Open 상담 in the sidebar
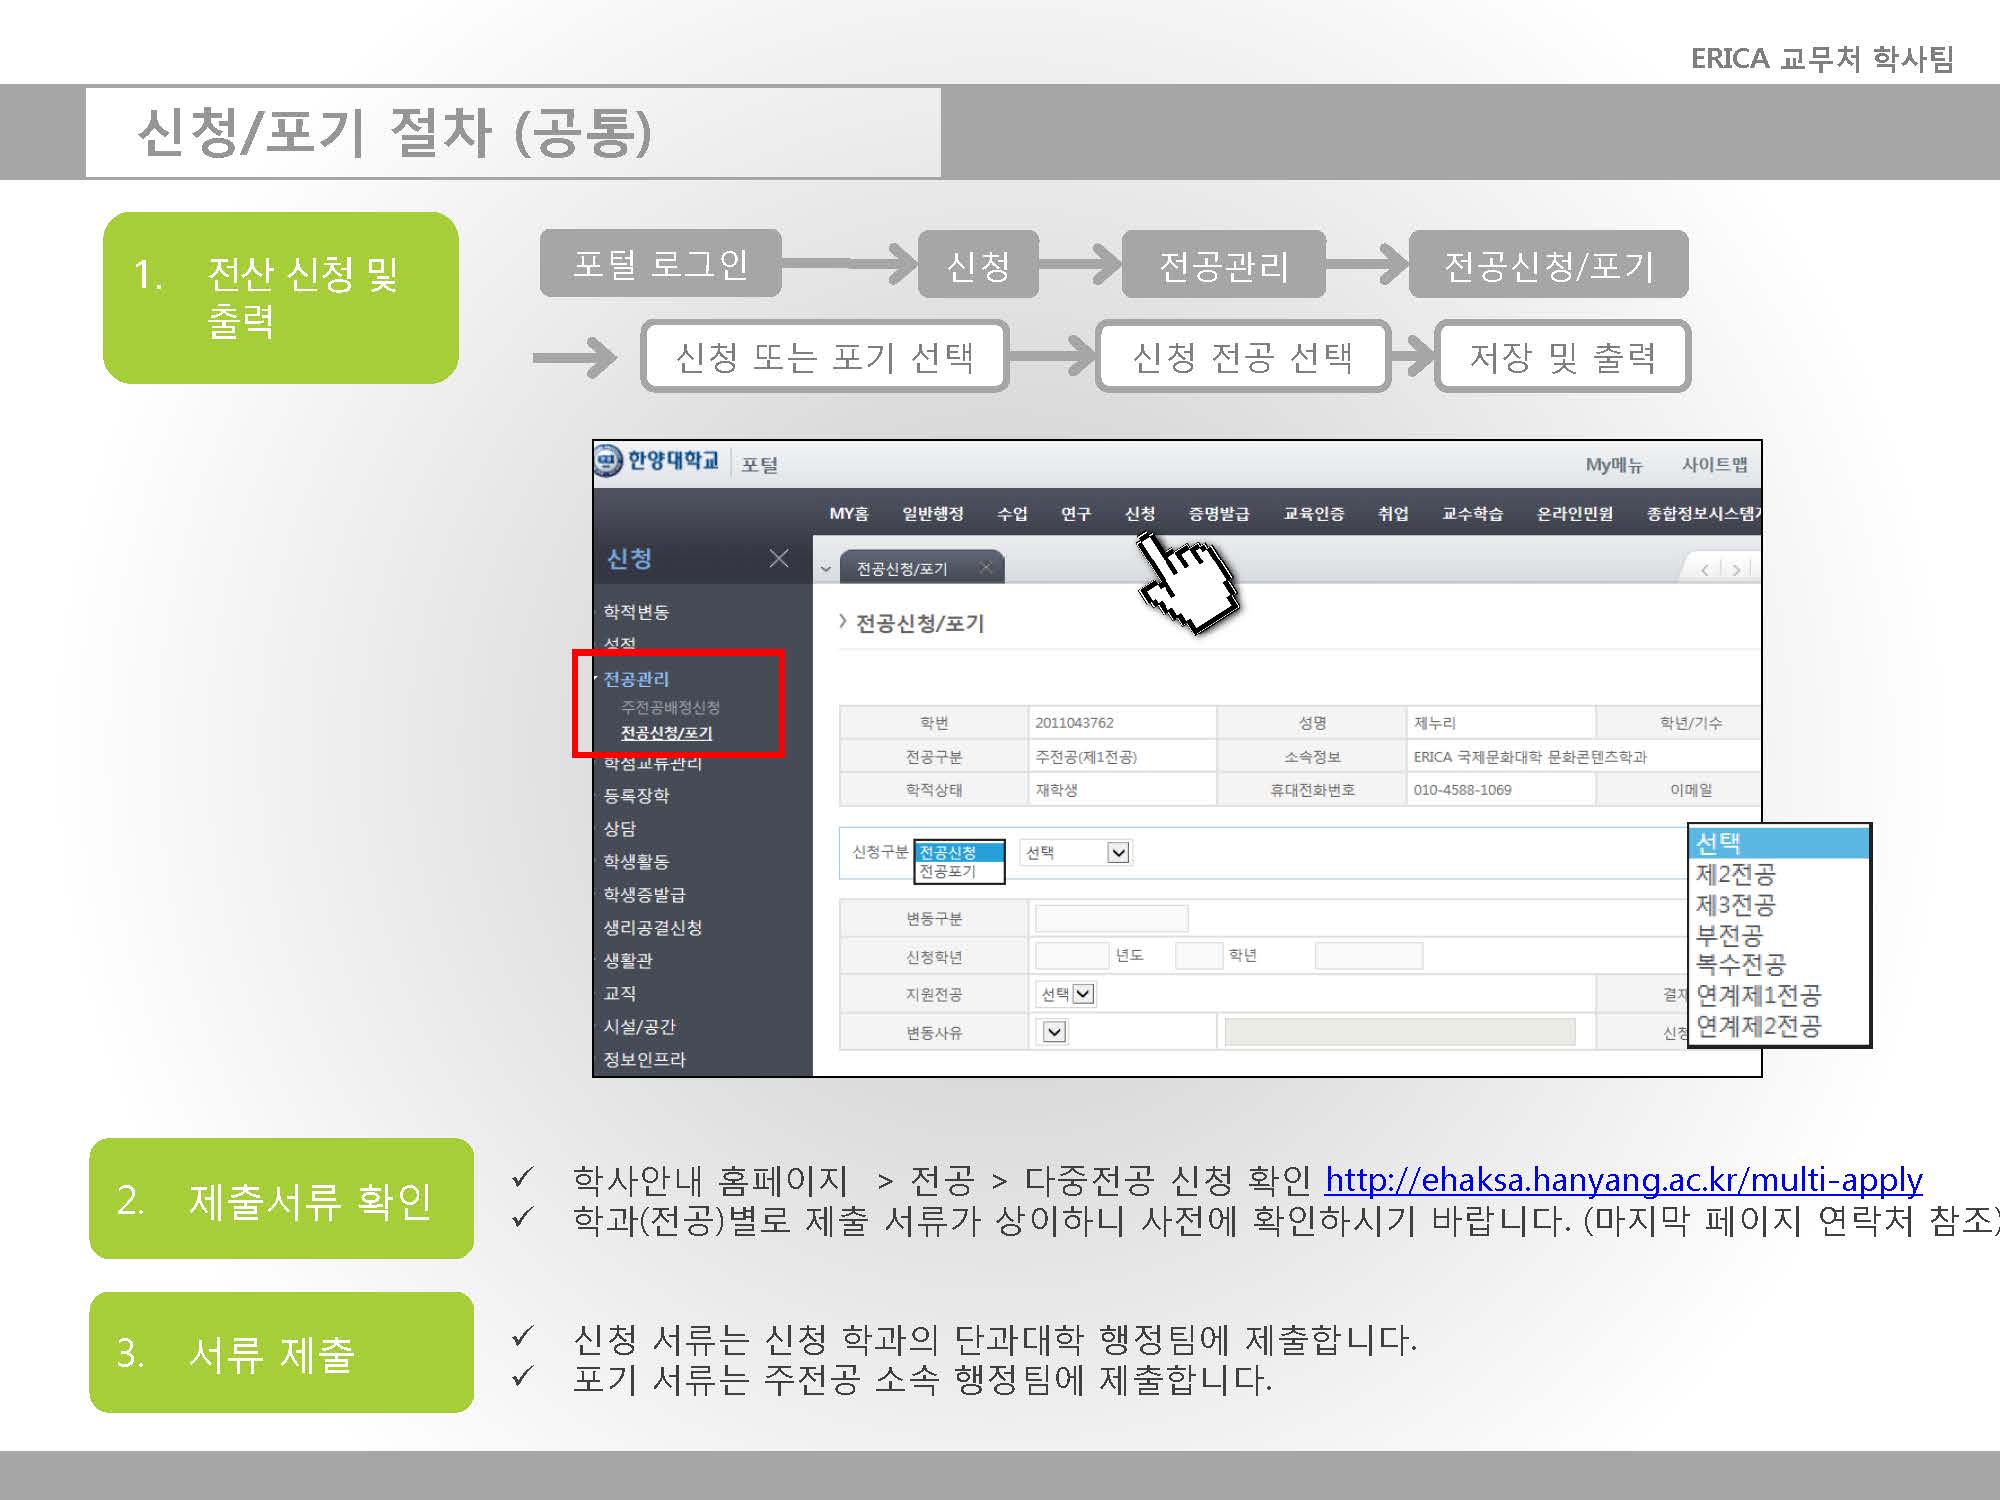 (620, 829)
